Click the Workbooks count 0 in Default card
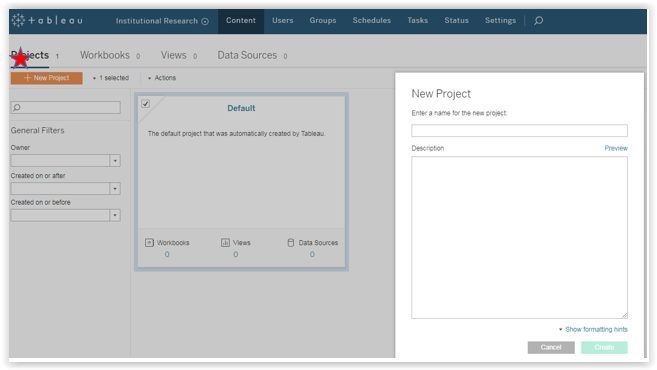The height and width of the screenshot is (370, 657). coord(167,254)
